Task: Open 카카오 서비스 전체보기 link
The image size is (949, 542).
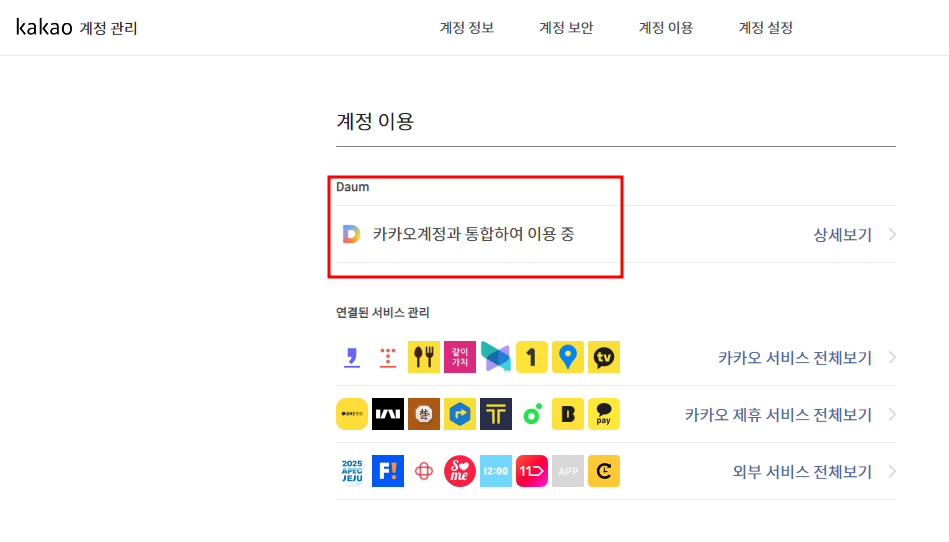Action: pos(795,358)
